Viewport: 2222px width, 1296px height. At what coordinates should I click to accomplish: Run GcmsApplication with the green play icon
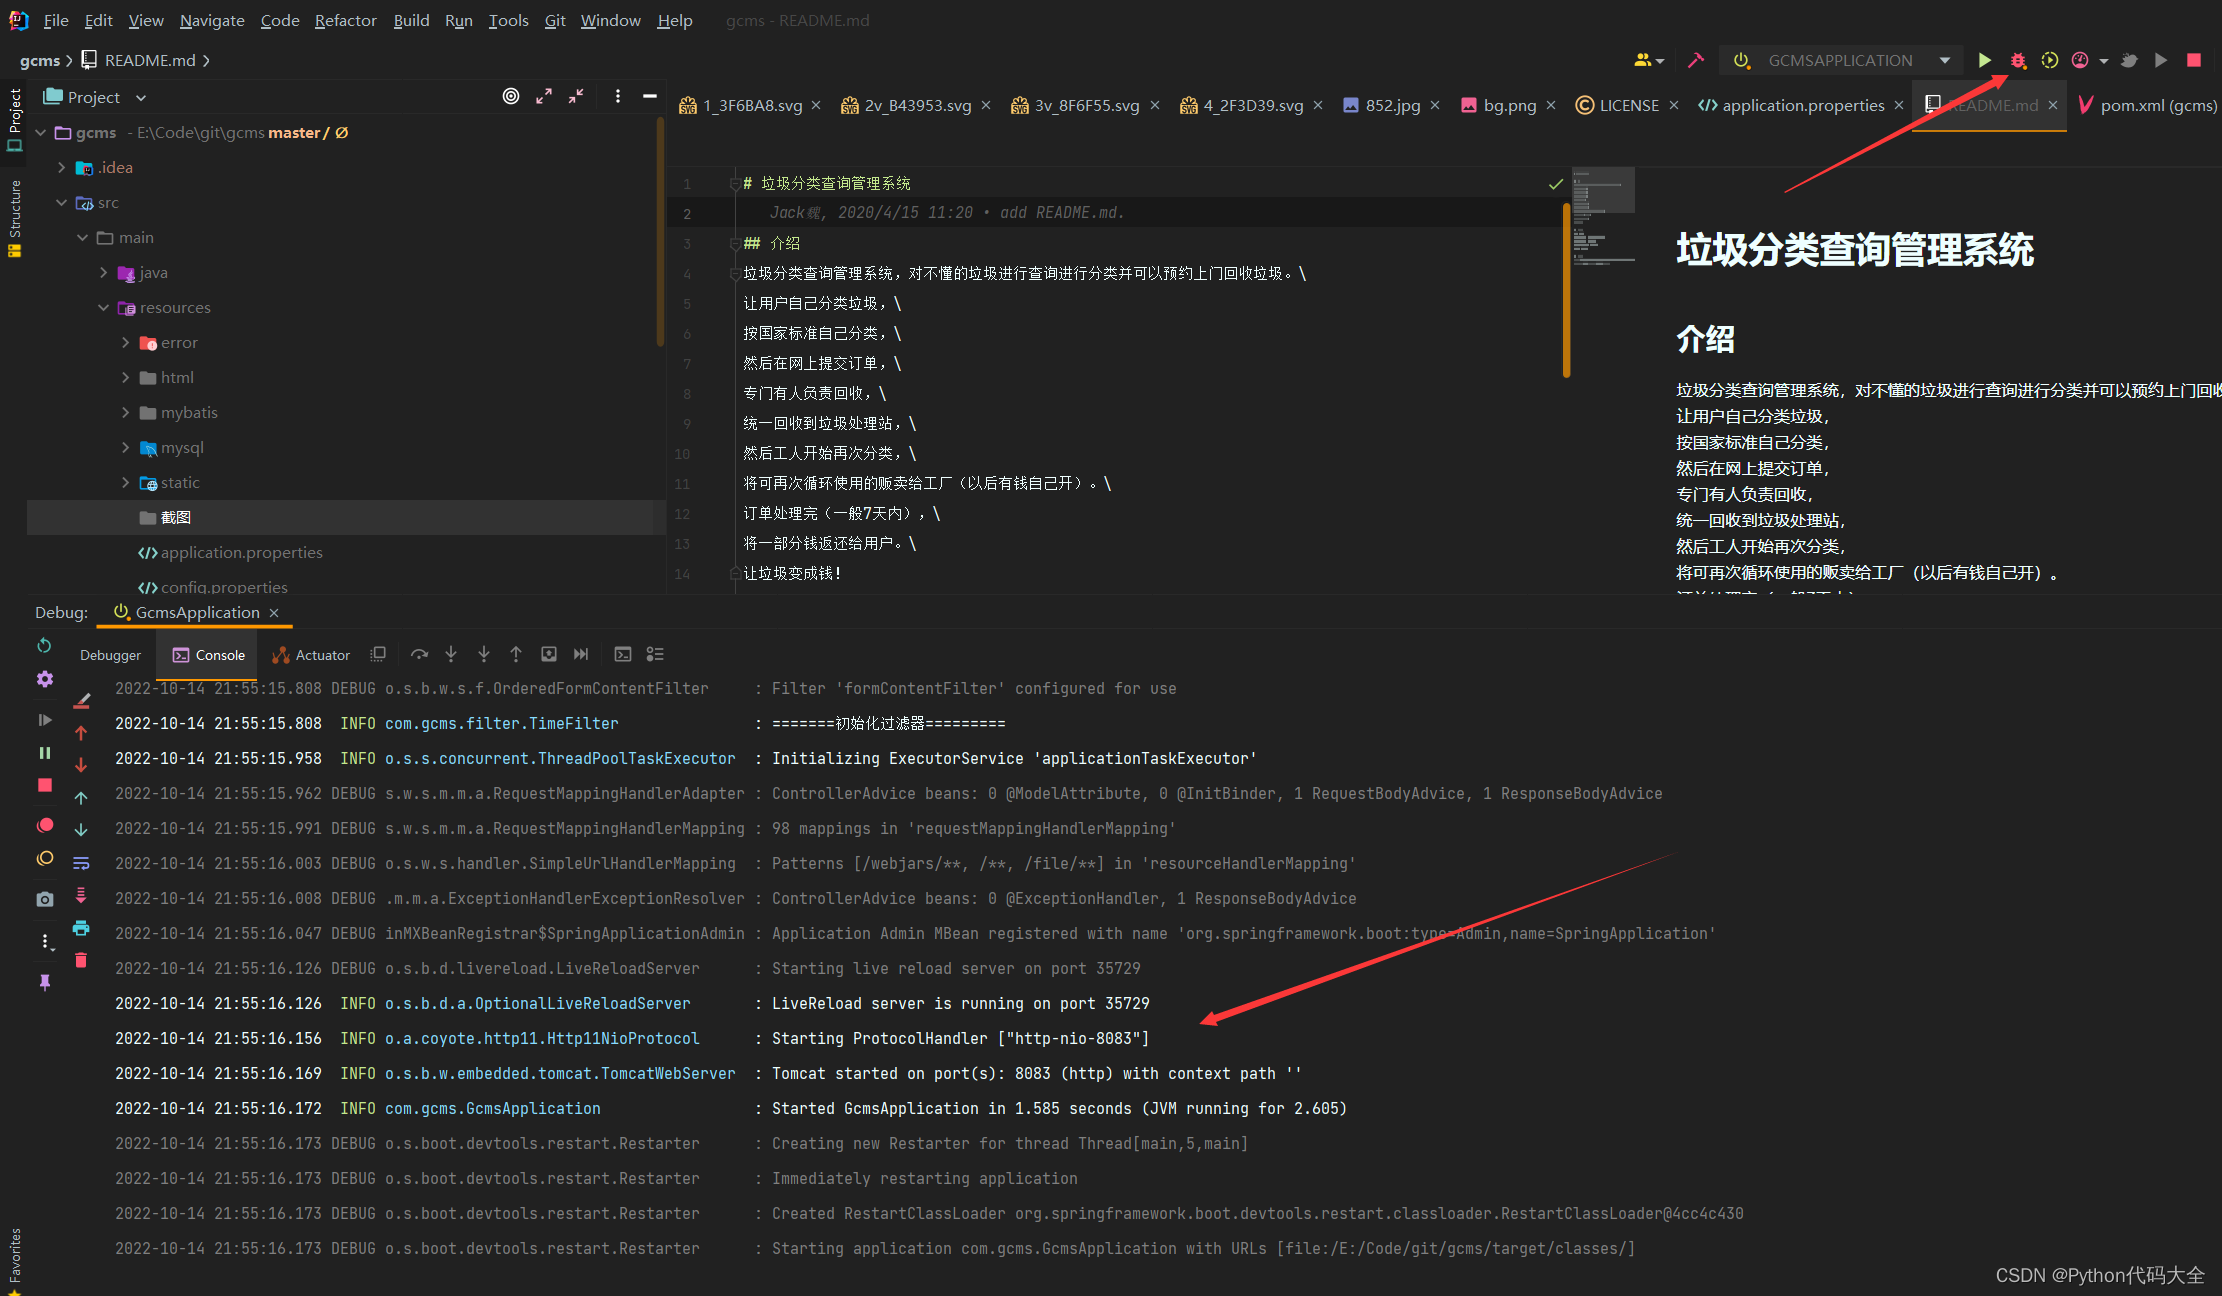coord(1984,60)
